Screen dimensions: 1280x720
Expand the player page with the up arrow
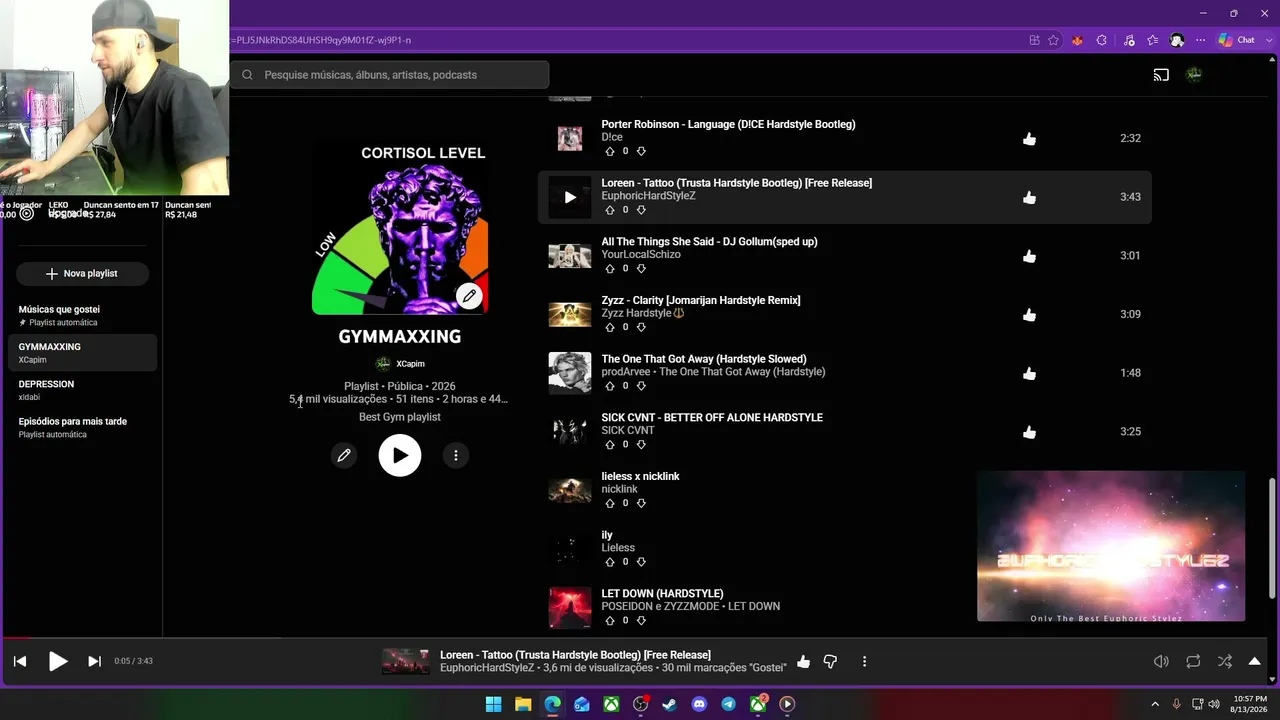coord(1255,661)
